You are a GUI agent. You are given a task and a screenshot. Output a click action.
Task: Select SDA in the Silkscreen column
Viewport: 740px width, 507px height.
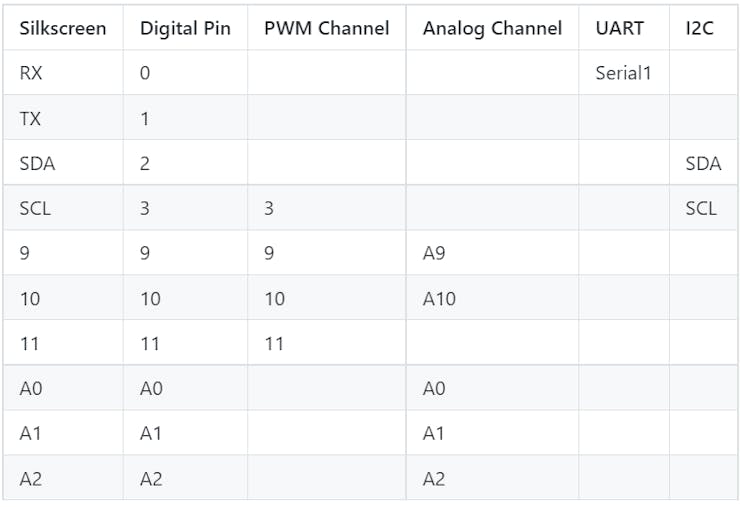click(37, 163)
